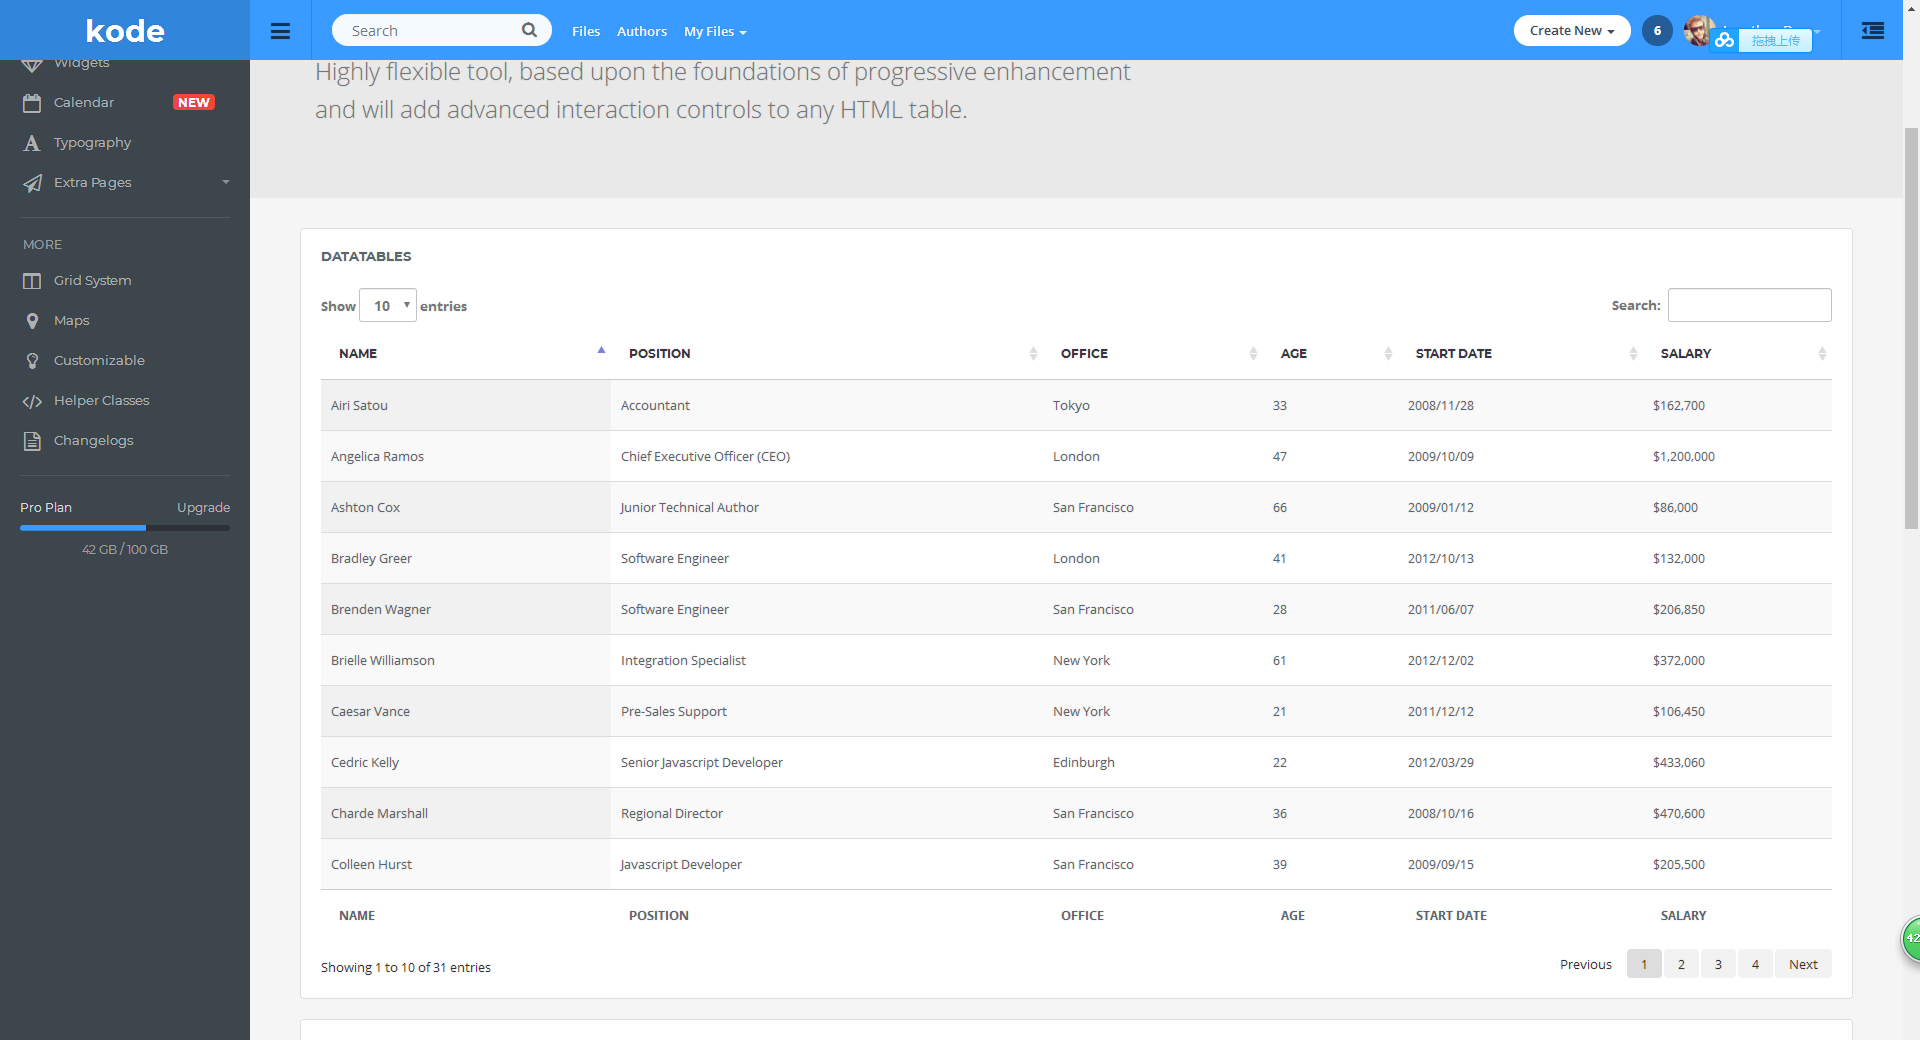Click the Ashton Cox name cell
The width and height of the screenshot is (1920, 1040).
pos(465,507)
